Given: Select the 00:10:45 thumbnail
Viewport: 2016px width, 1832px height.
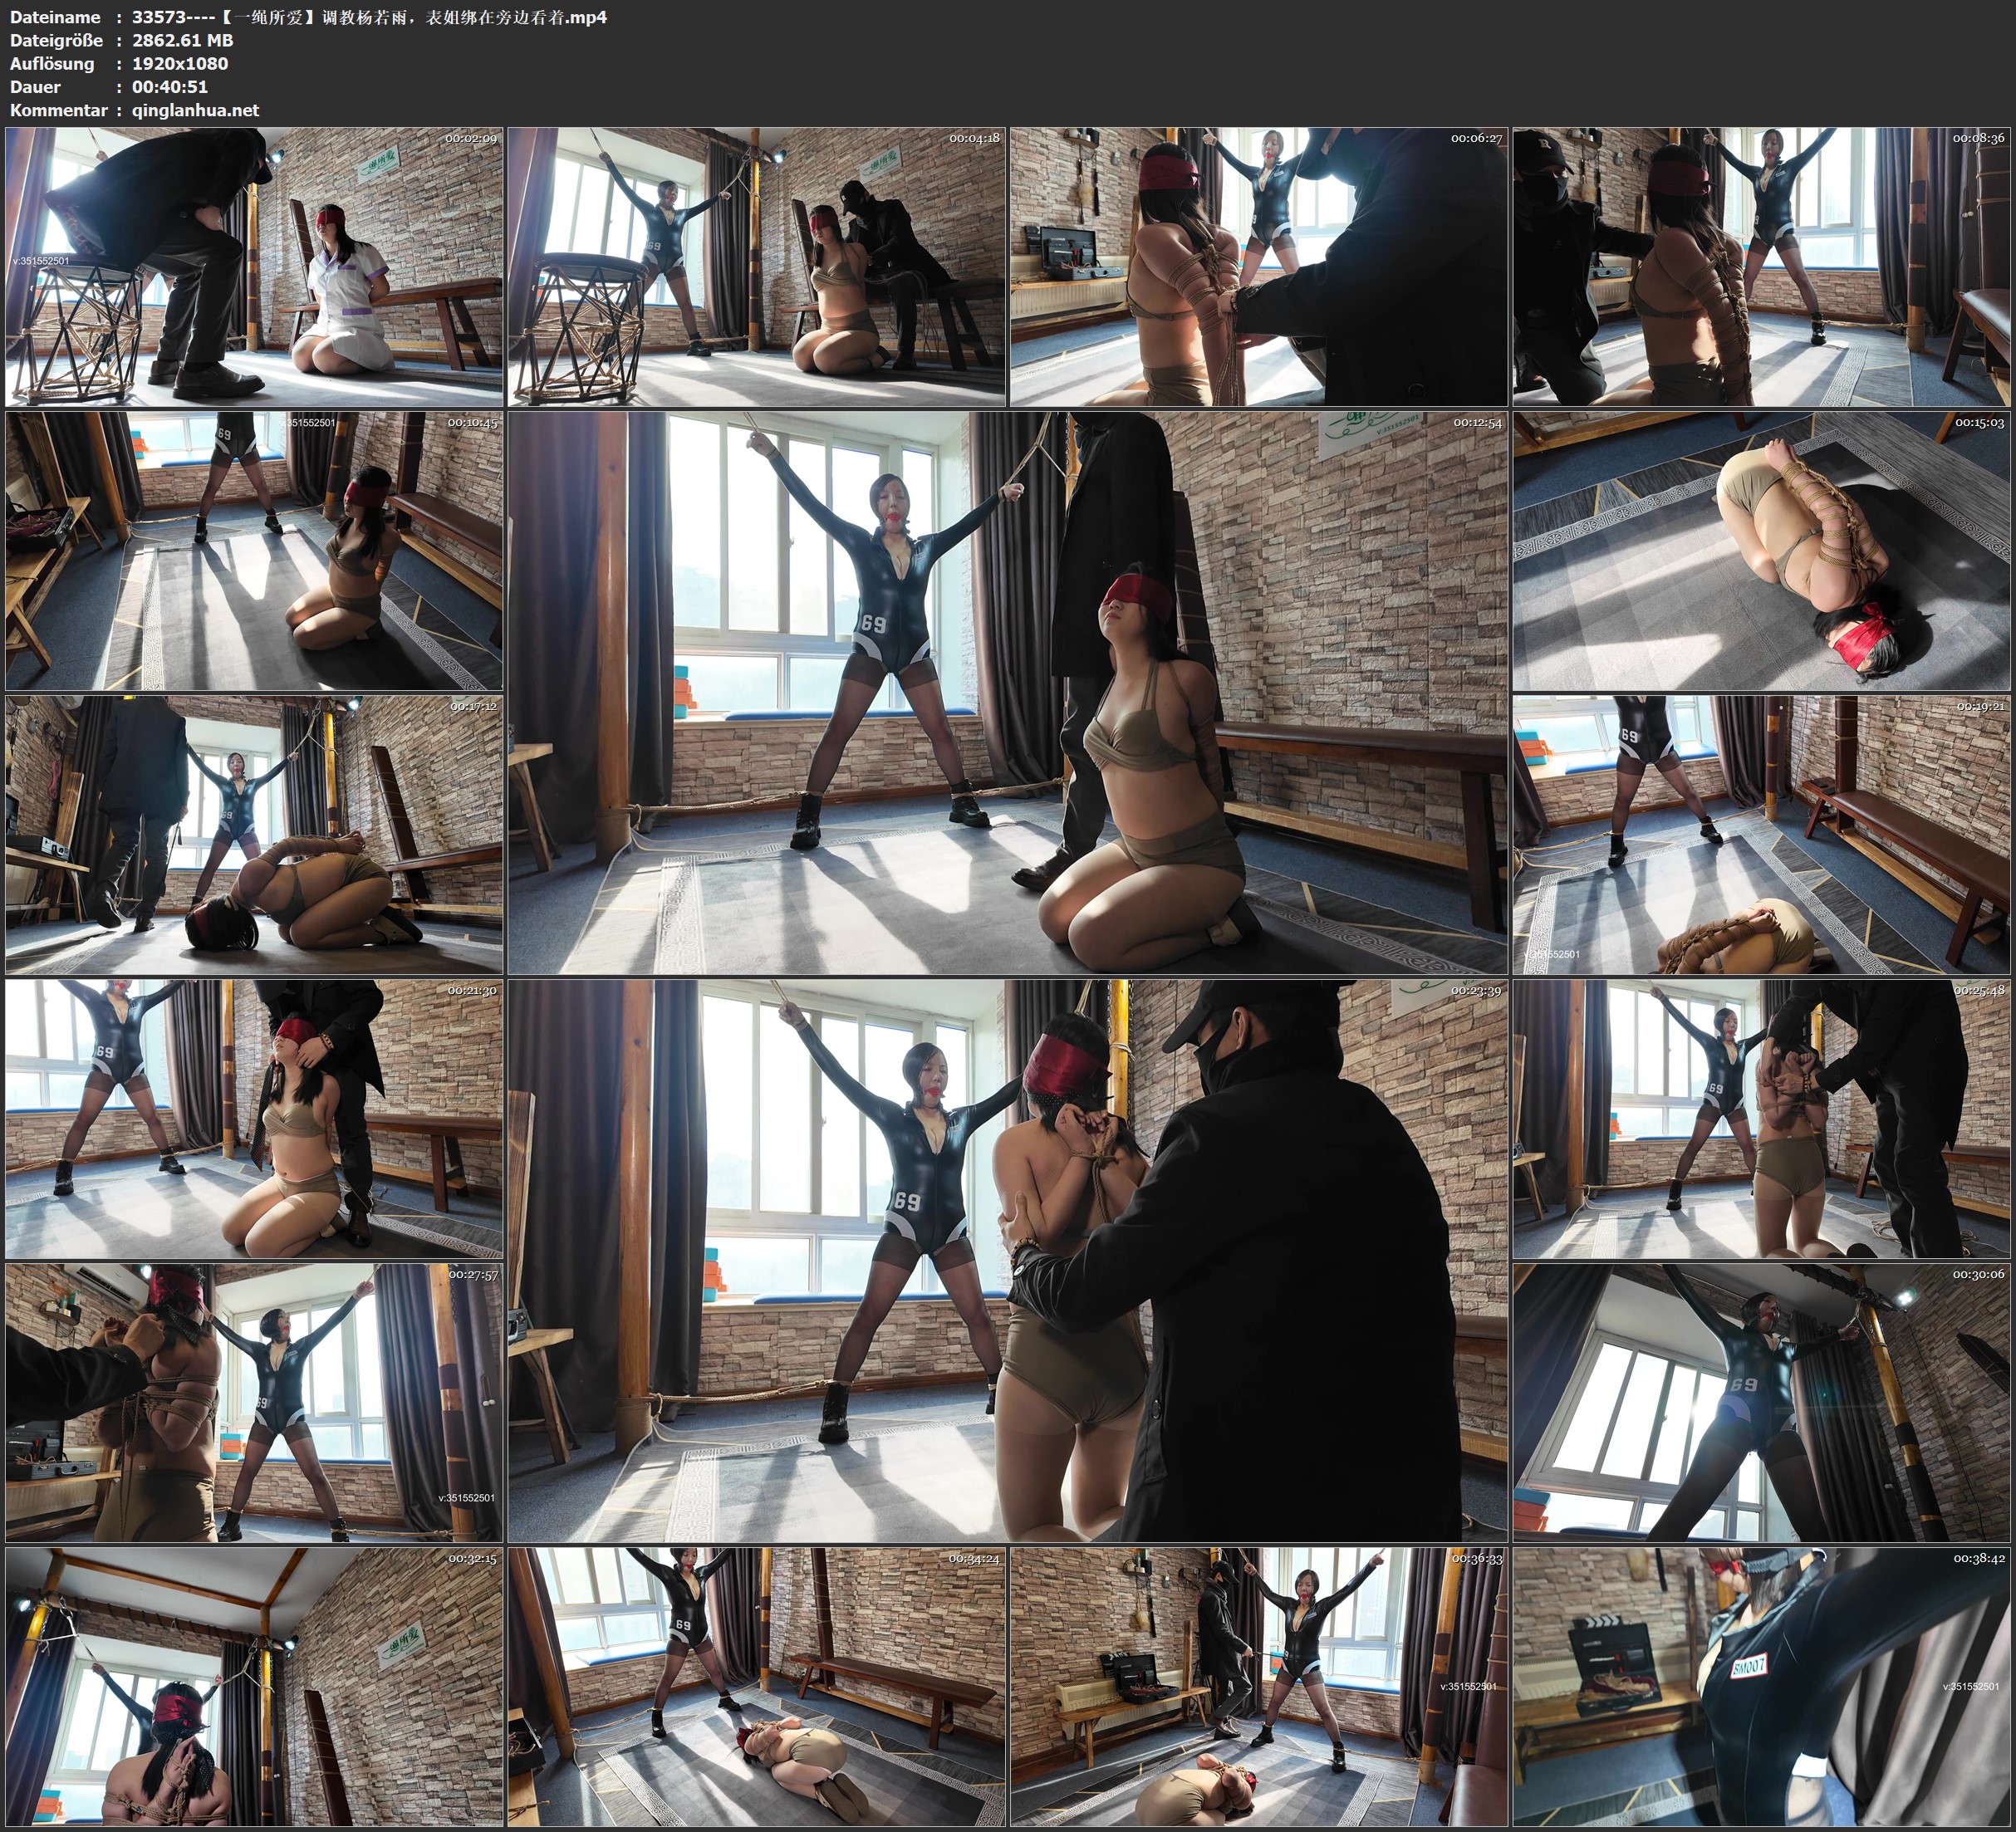Looking at the screenshot, I should (254, 550).
